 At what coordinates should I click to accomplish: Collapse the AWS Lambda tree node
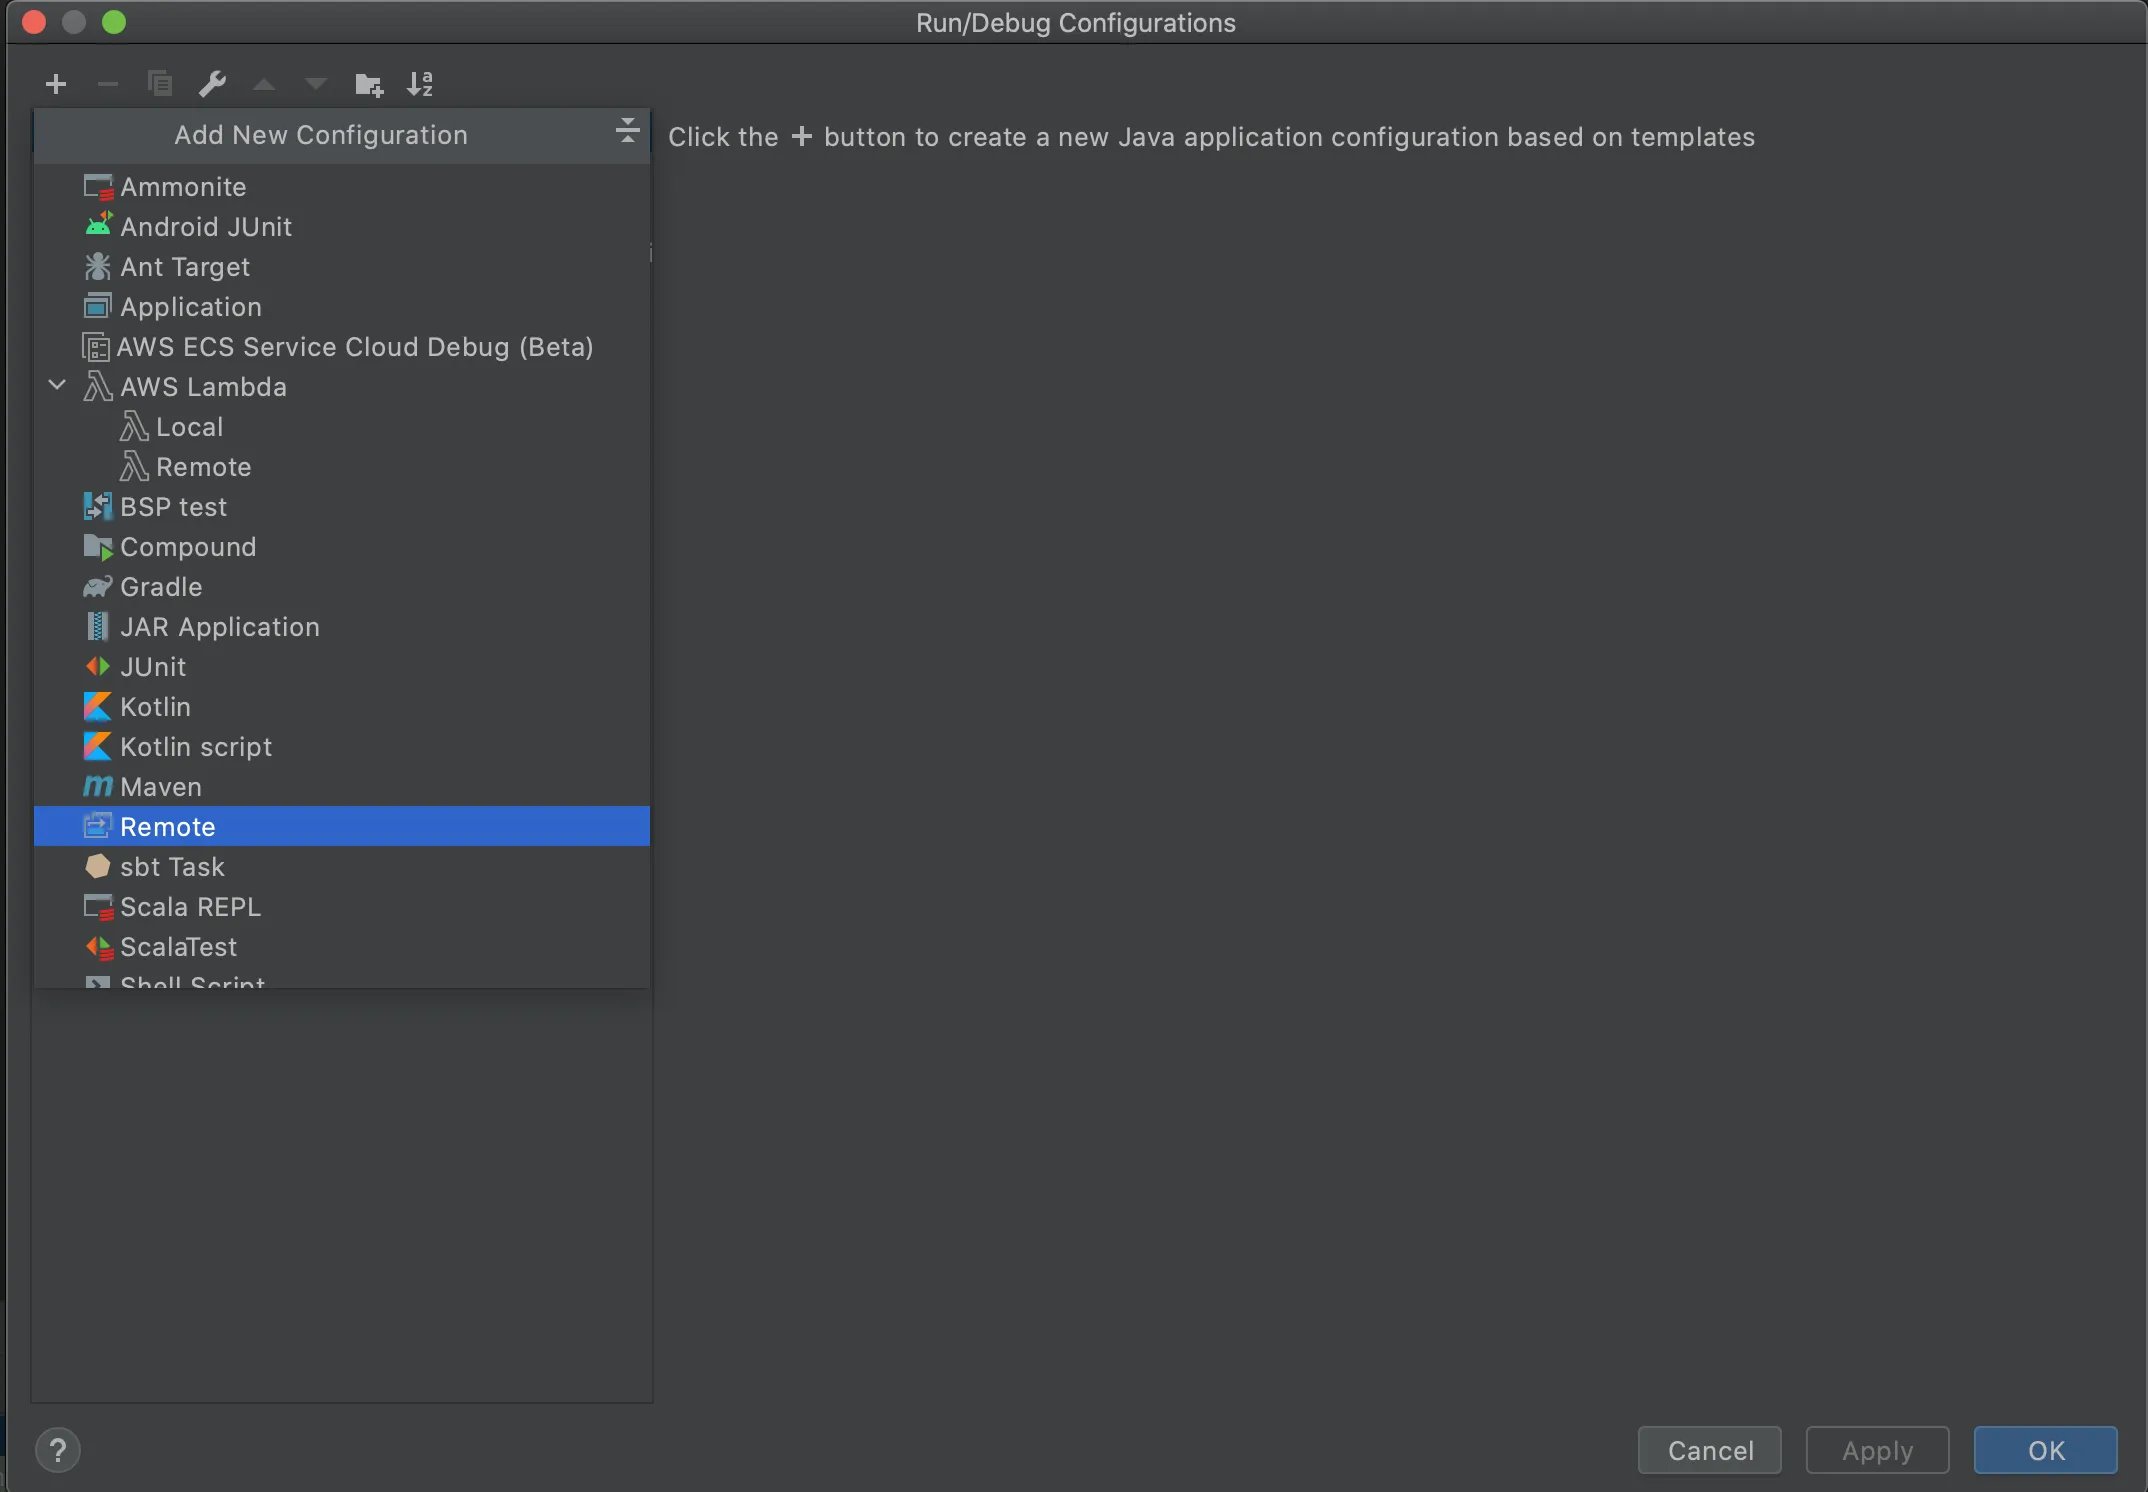[57, 386]
